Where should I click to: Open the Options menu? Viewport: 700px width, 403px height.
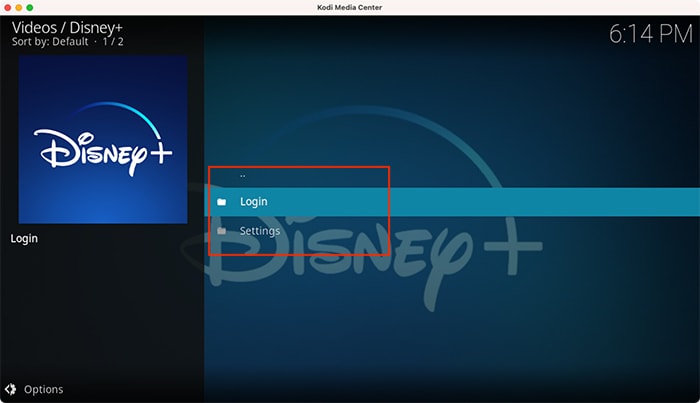click(x=43, y=389)
